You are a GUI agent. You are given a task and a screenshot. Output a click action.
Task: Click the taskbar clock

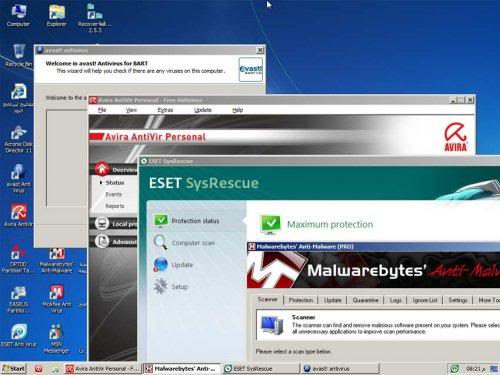click(475, 369)
